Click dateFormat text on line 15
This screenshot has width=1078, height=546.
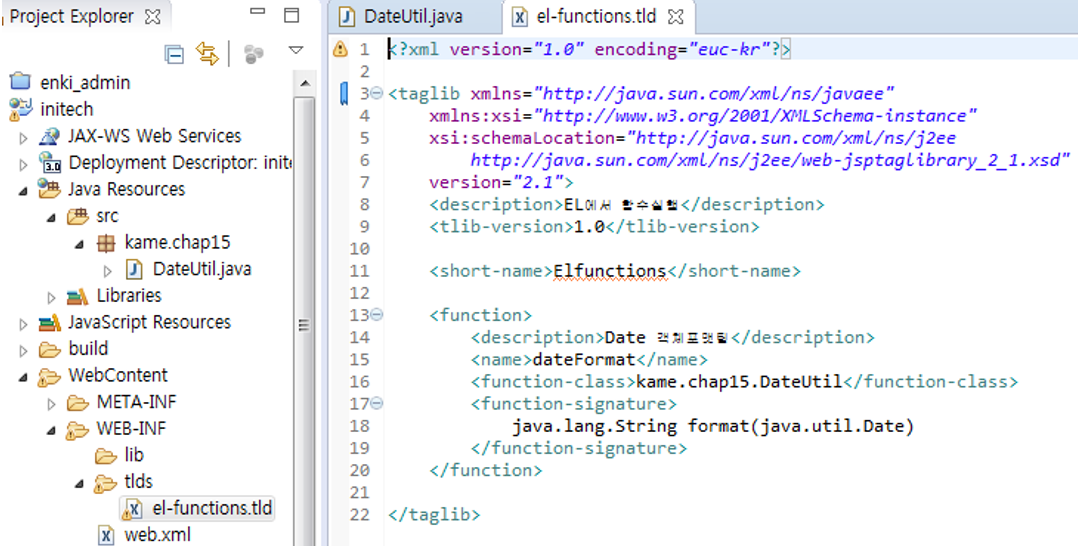[584, 360]
